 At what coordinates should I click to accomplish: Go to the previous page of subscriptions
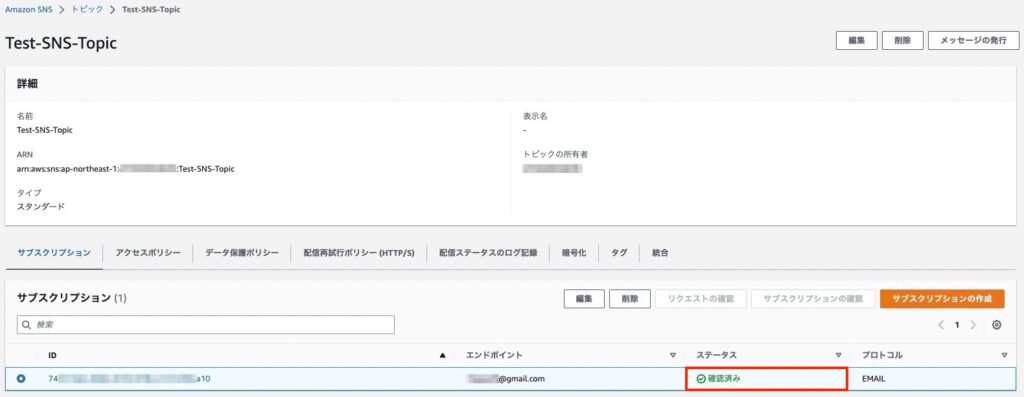(x=941, y=325)
